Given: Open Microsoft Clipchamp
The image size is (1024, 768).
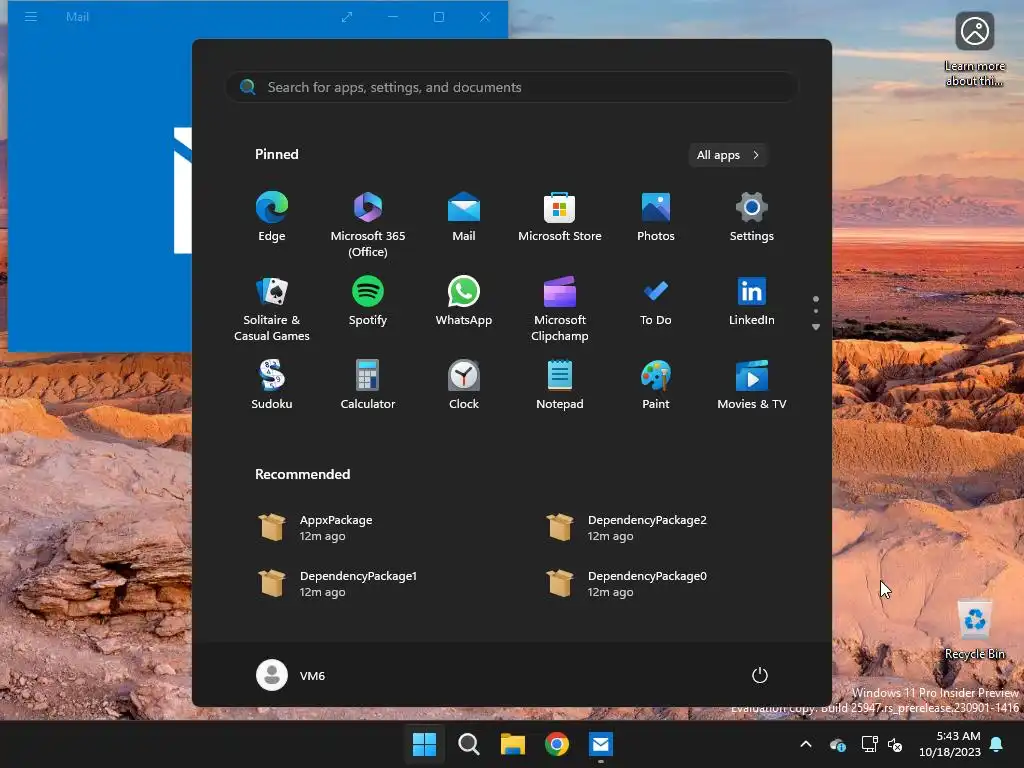Looking at the screenshot, I should click(x=560, y=309).
